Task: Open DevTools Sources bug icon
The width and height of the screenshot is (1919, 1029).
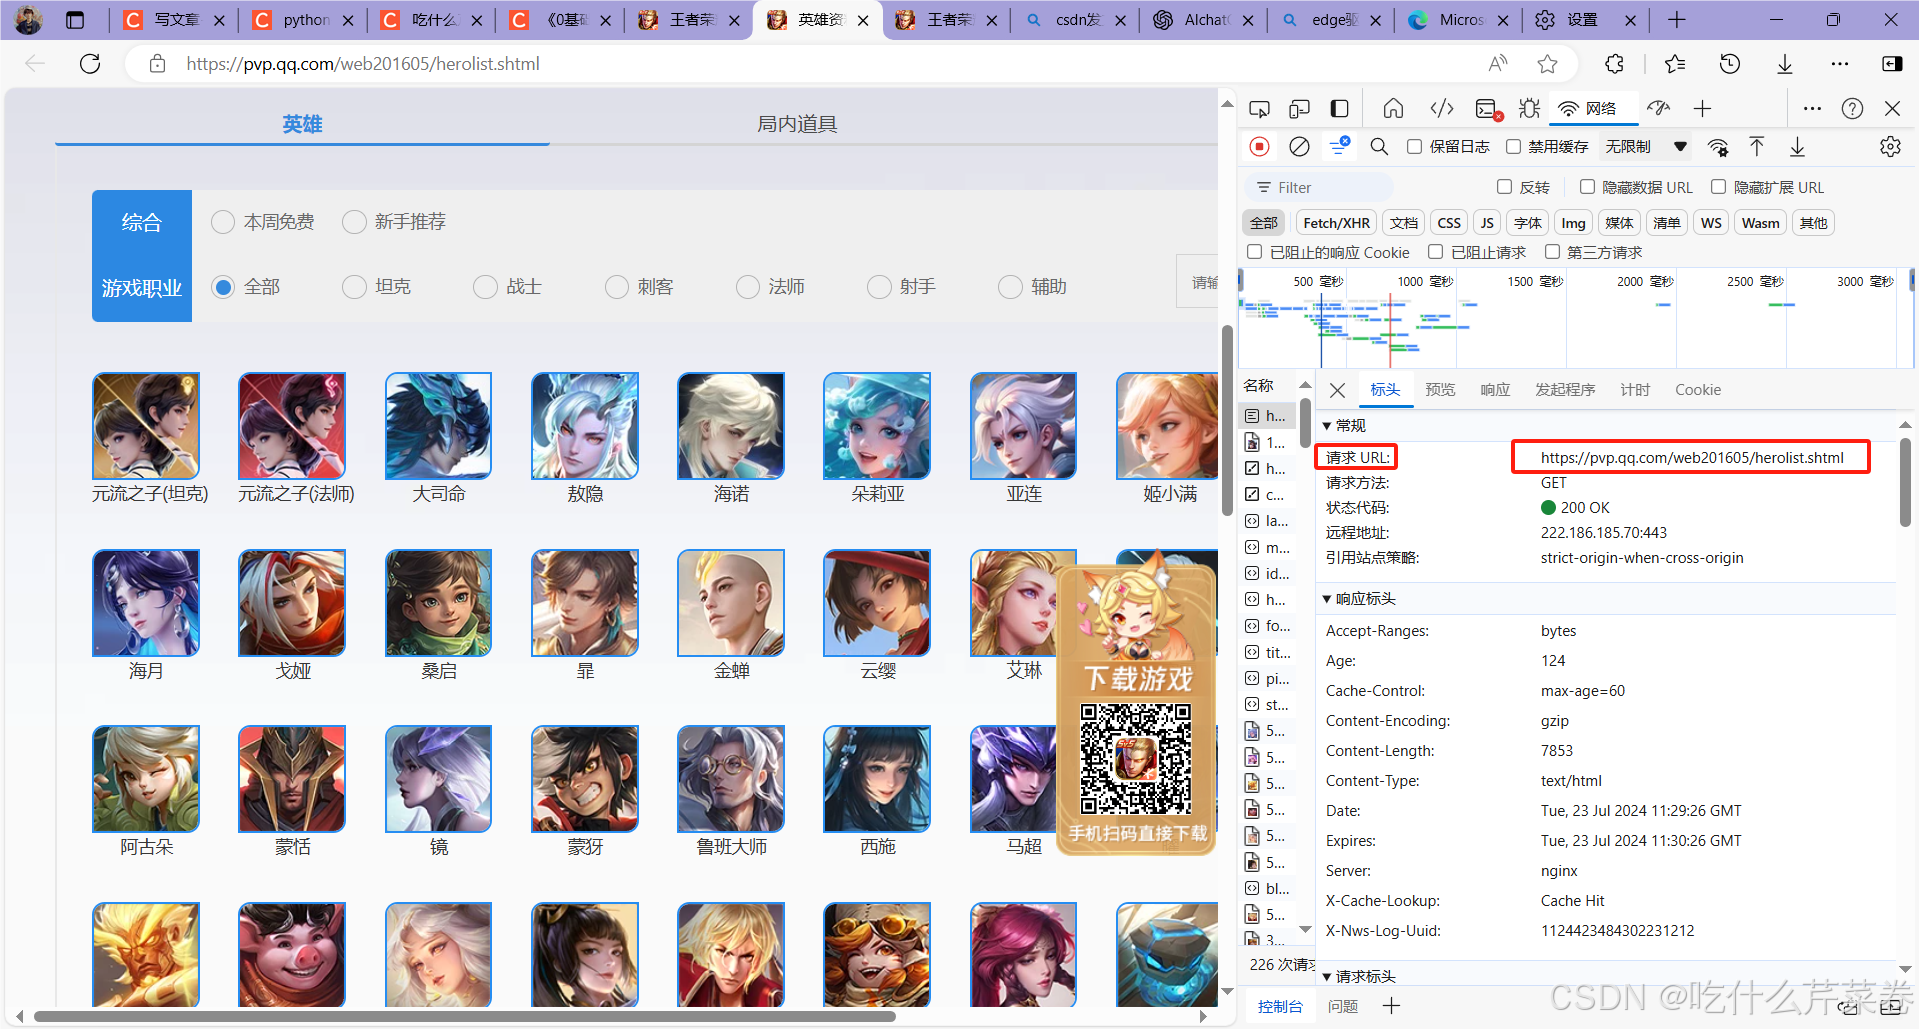Action: pos(1529,108)
